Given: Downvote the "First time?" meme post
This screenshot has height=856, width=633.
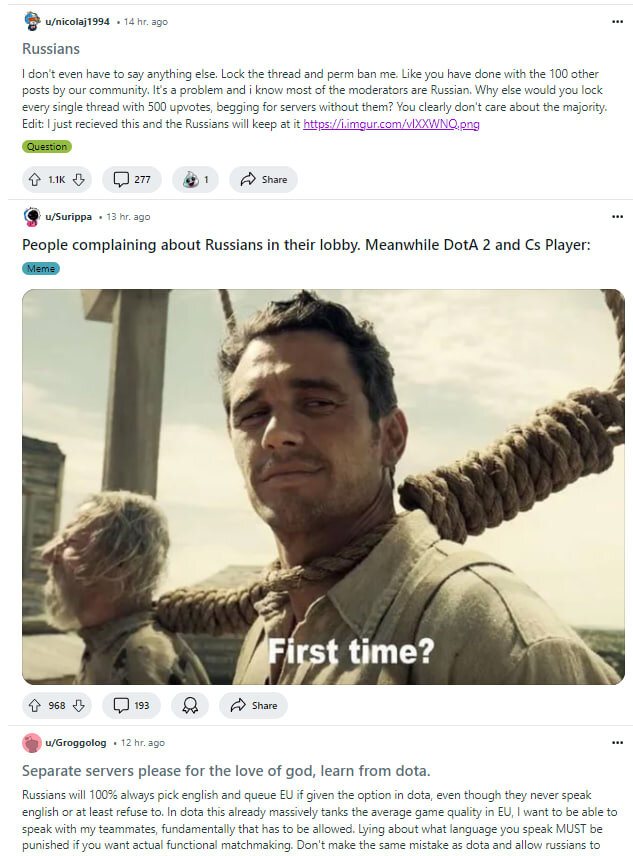Looking at the screenshot, I should (x=79, y=706).
